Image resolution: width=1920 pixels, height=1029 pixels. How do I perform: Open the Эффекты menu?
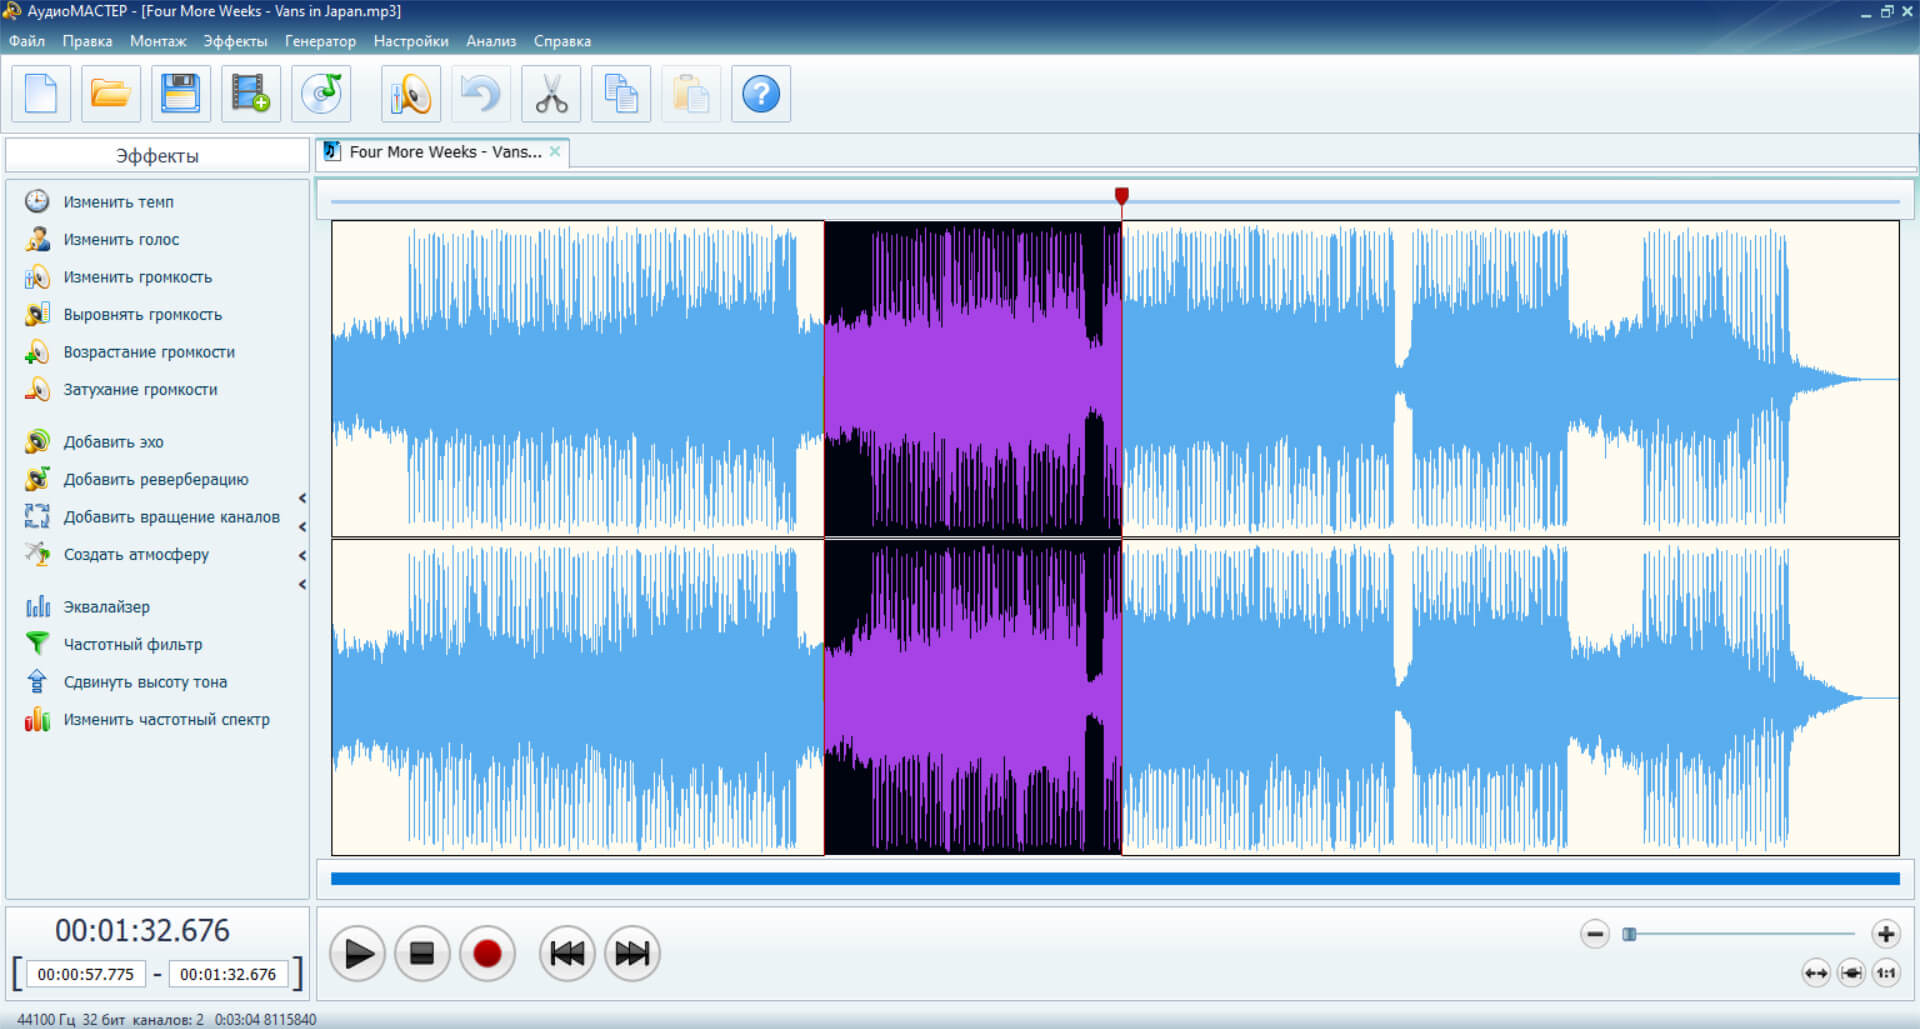(x=235, y=41)
